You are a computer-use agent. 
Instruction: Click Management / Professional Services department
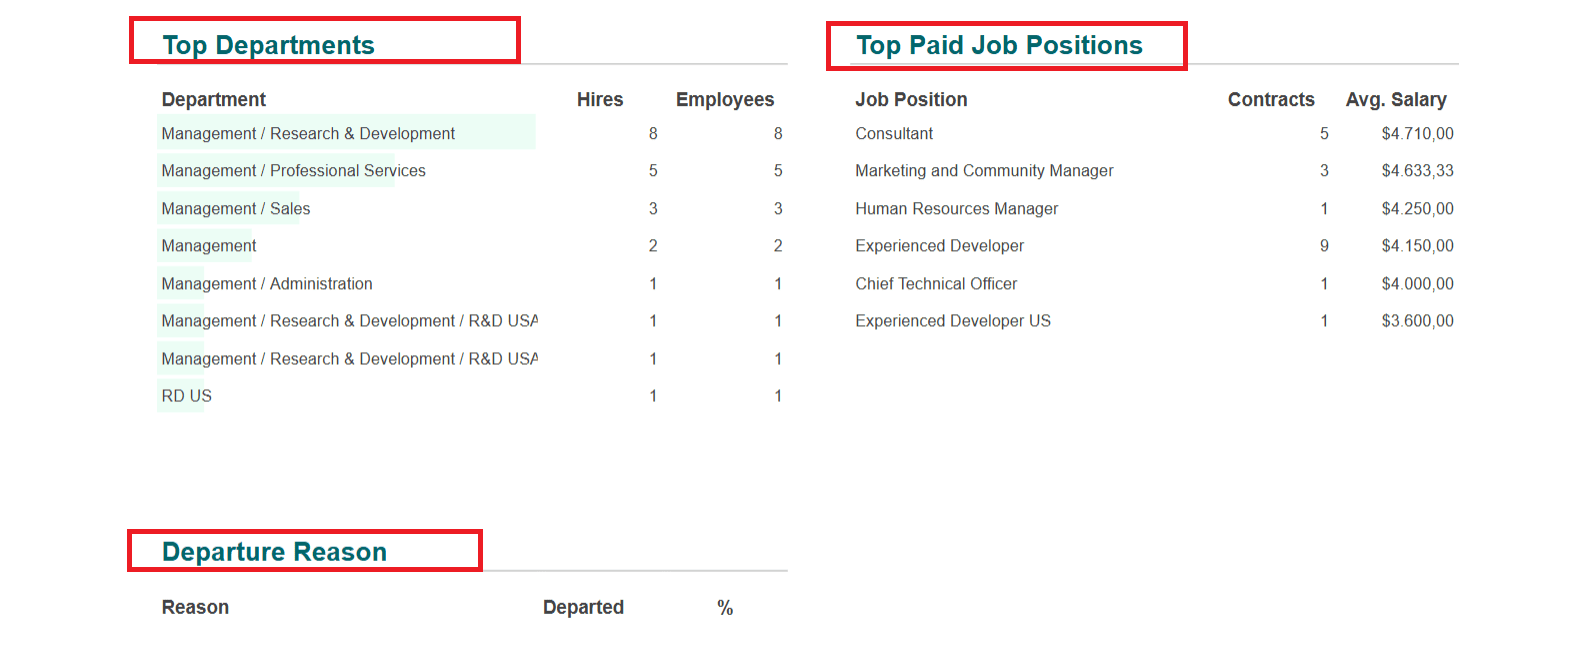click(293, 171)
